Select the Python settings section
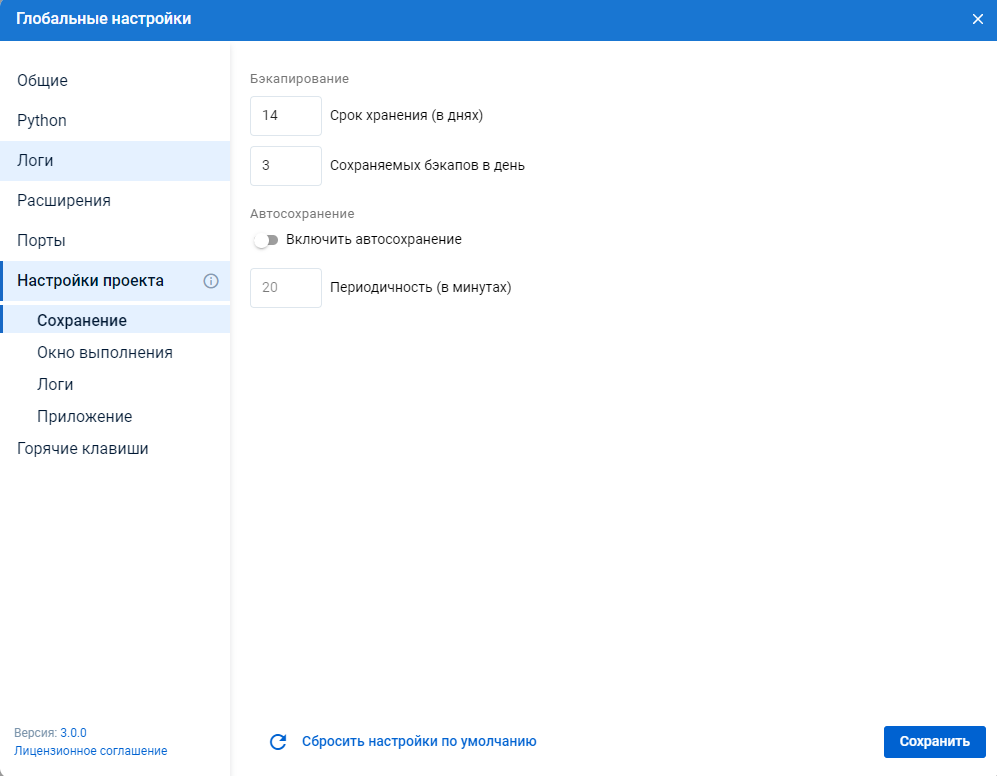997x776 pixels. coord(42,121)
